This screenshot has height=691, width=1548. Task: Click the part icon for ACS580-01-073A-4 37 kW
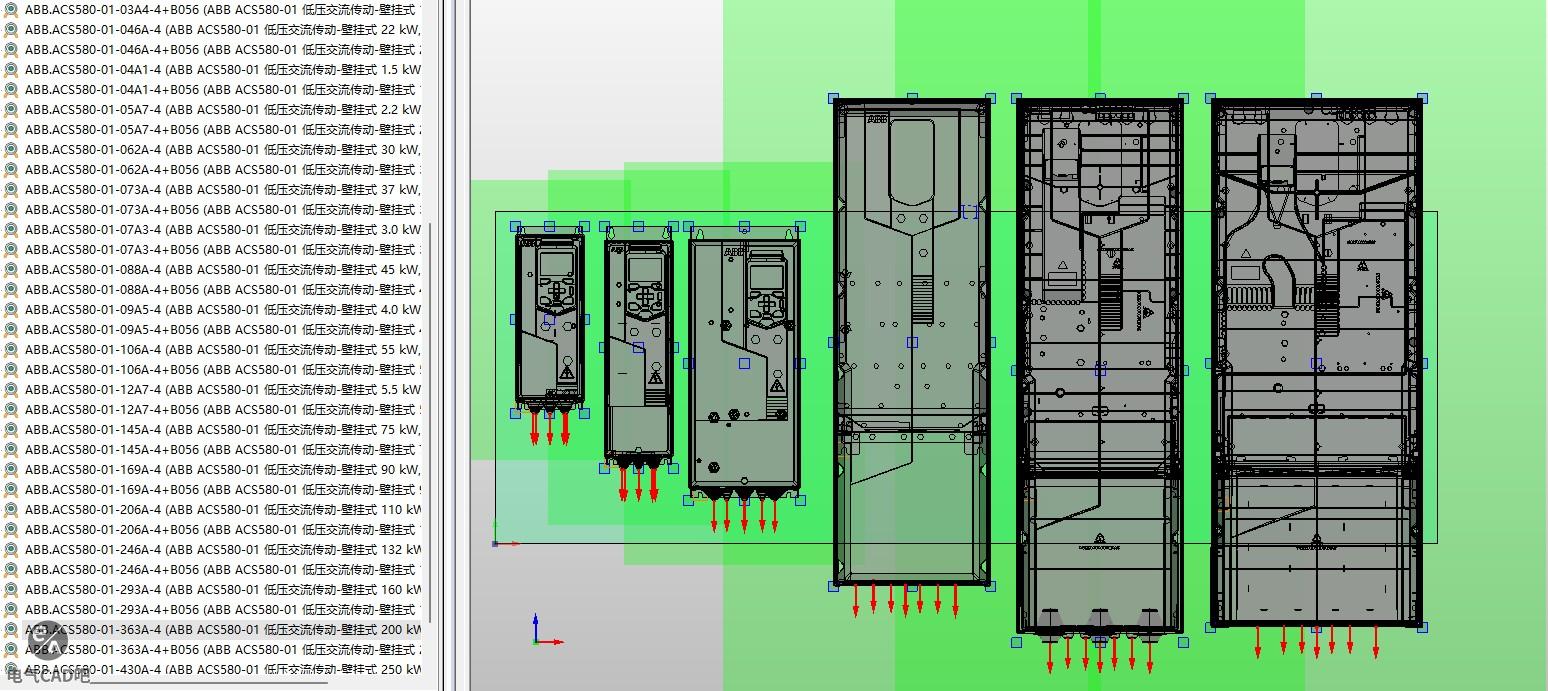tap(11, 190)
